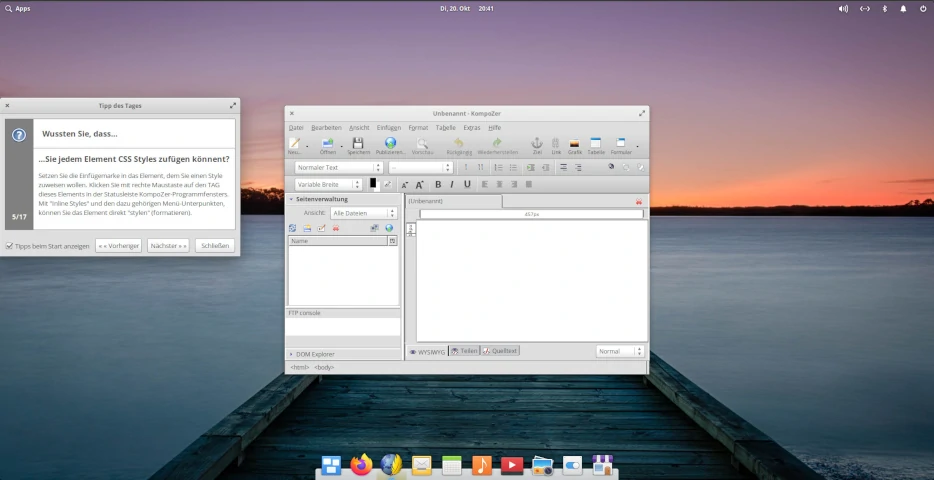The width and height of the screenshot is (934, 480).
Task: Click the Schließen button in tip dialog
Action: click(x=215, y=245)
